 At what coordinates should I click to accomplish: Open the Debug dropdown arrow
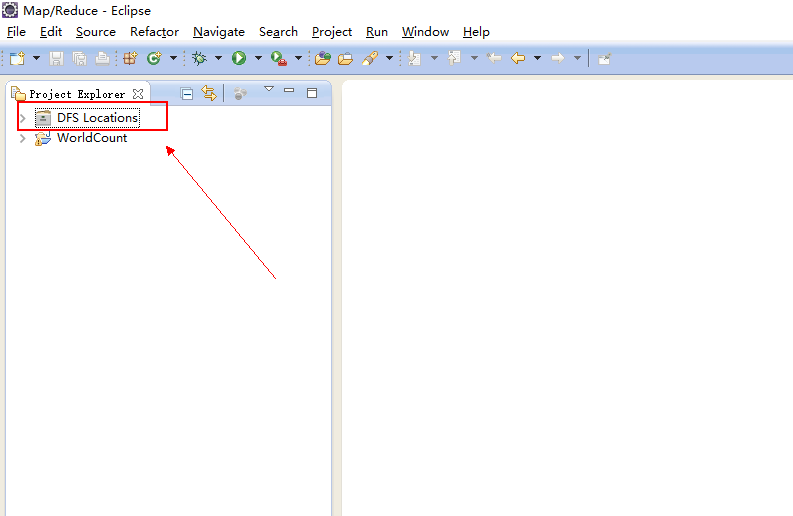coord(218,58)
